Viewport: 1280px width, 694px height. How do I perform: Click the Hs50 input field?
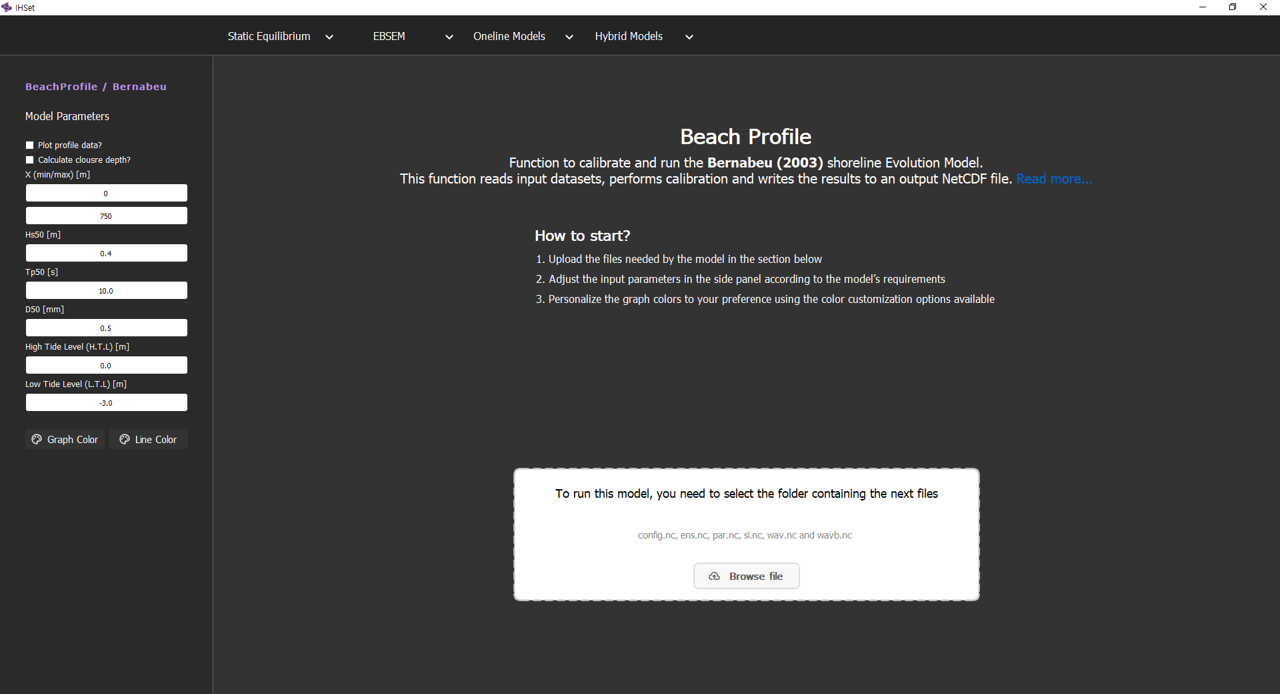click(106, 253)
